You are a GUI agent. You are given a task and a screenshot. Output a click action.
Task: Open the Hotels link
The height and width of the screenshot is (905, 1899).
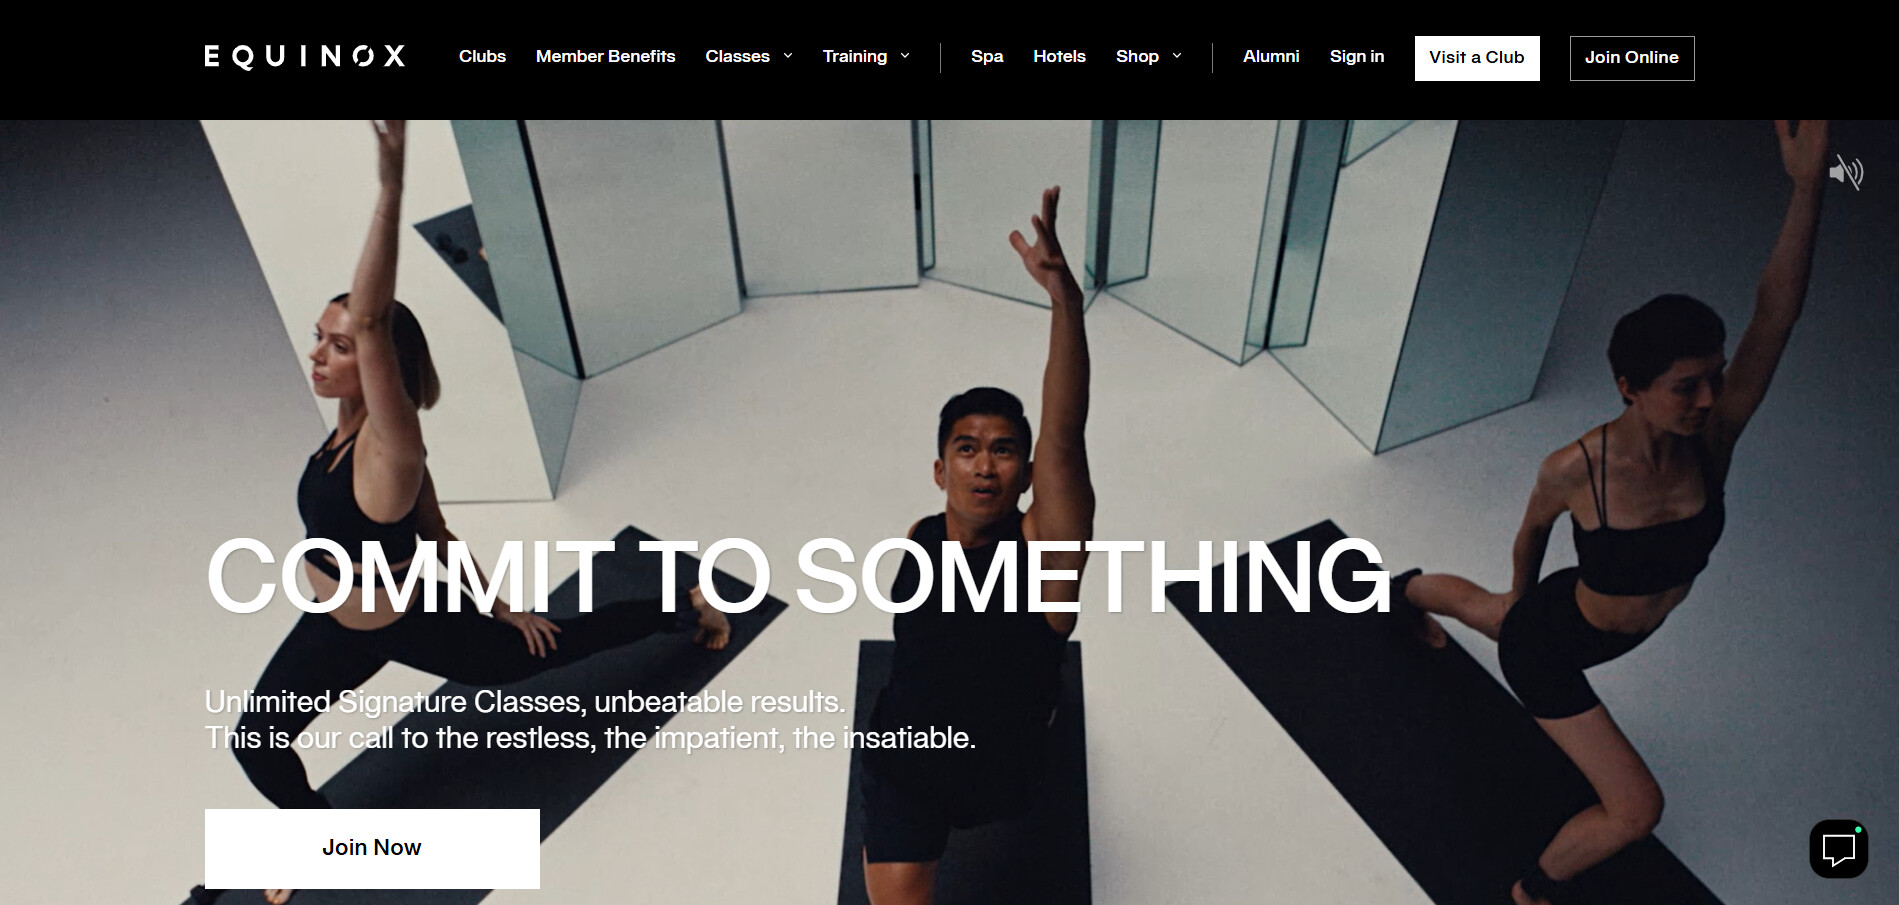[x=1059, y=56]
